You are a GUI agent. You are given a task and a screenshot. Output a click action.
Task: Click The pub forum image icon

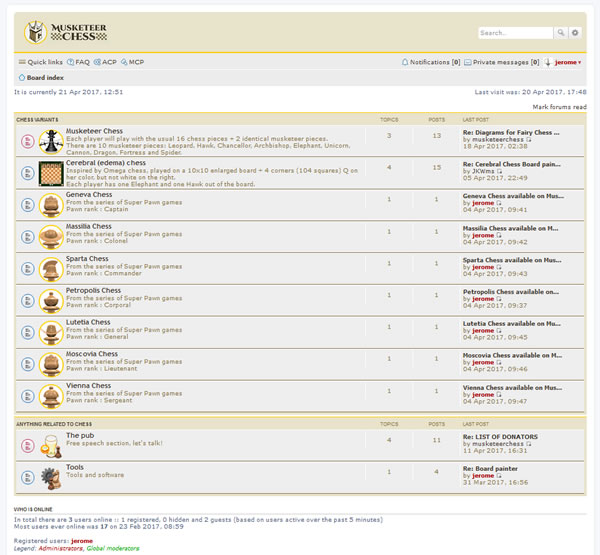tap(50, 445)
